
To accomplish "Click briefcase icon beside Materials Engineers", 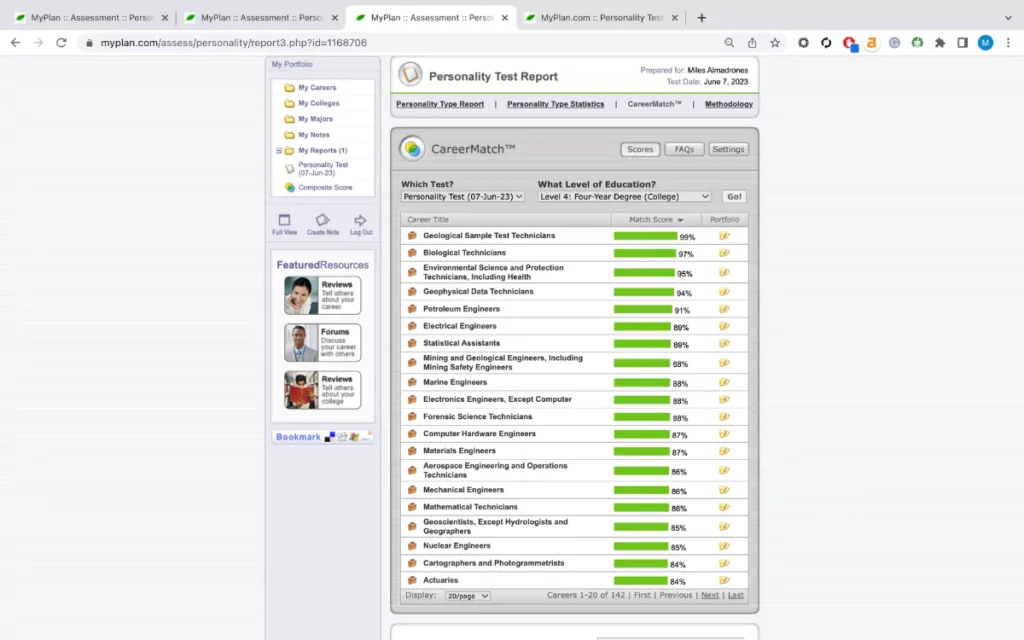I will [412, 451].
